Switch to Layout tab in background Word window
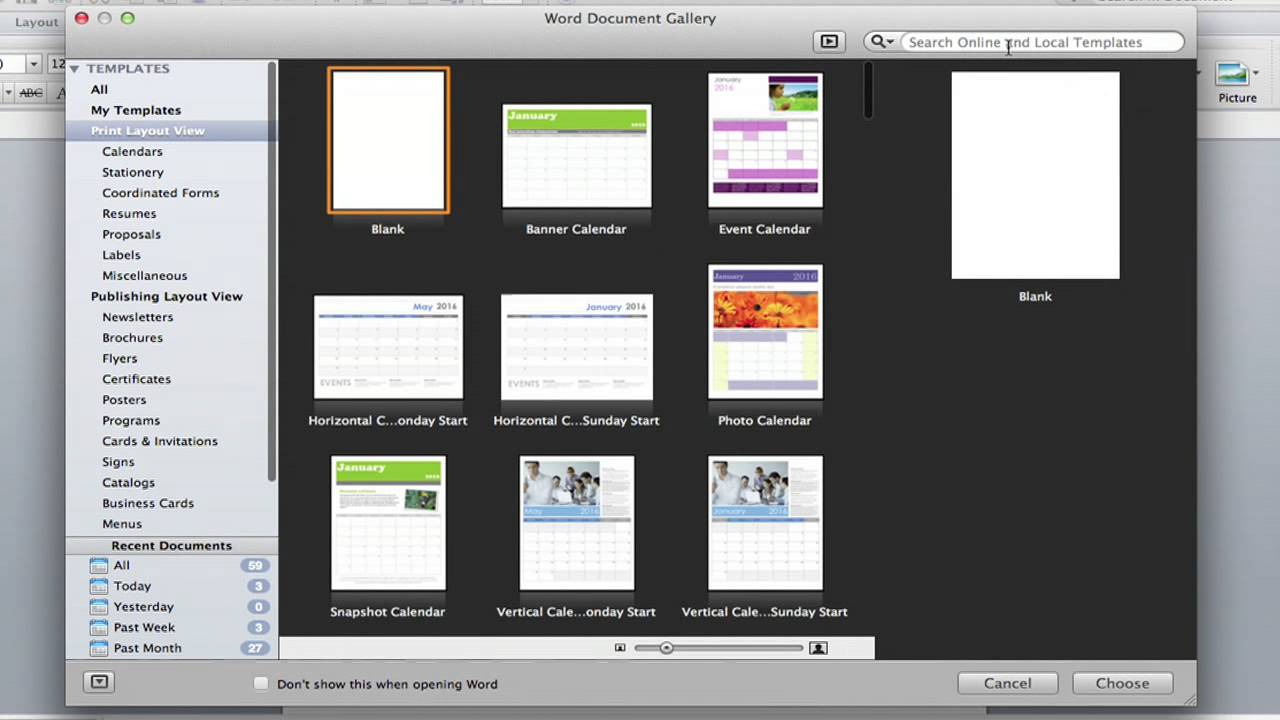This screenshot has height=720, width=1280. pos(36,22)
